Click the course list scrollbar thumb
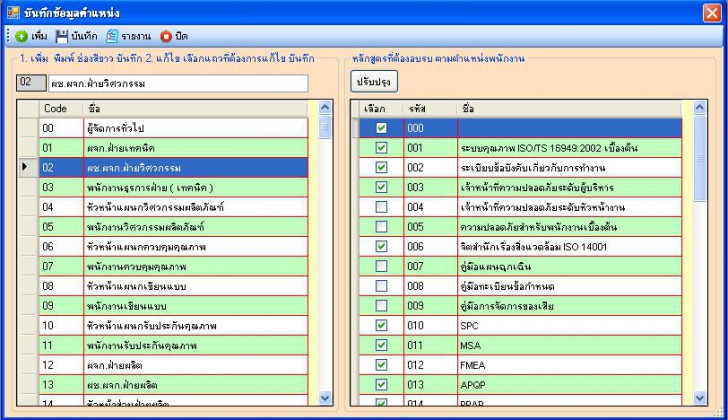Screen dimensions: 728x420 [700, 158]
